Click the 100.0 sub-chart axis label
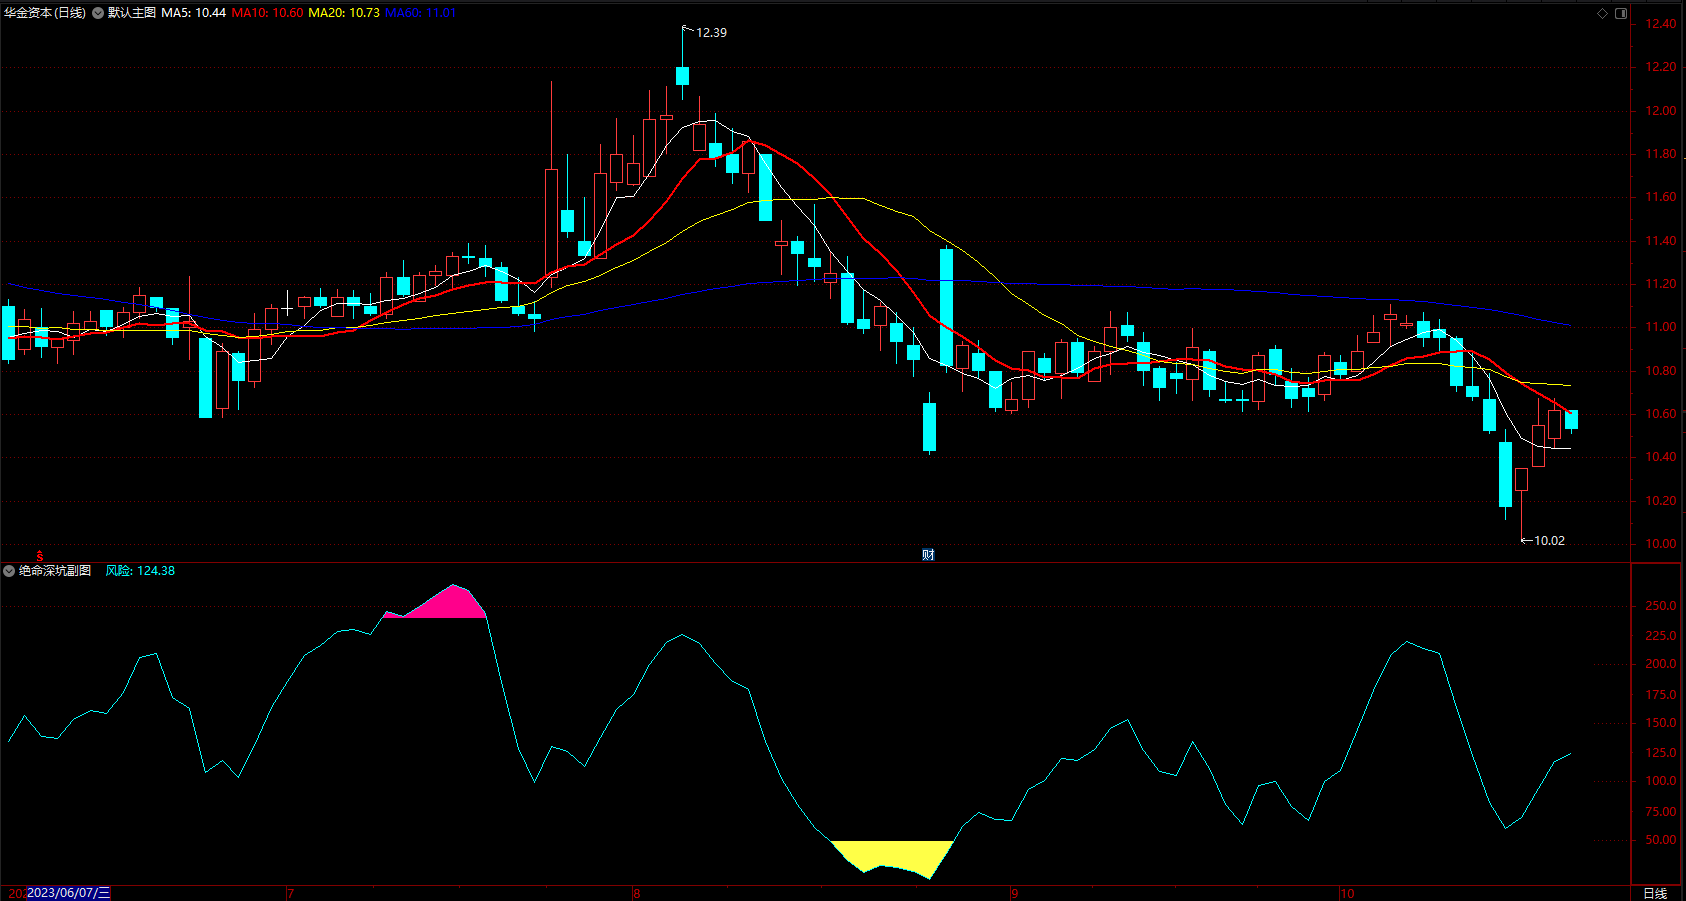The width and height of the screenshot is (1686, 901). [1661, 781]
